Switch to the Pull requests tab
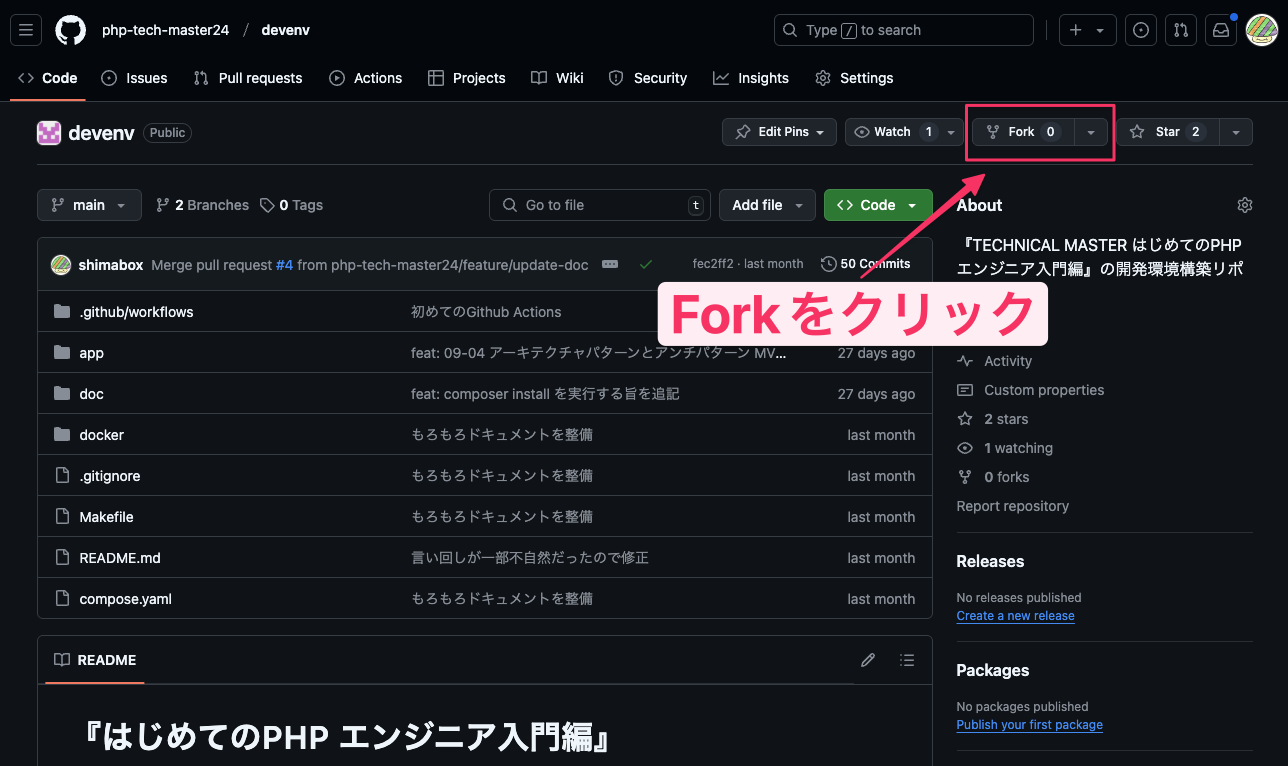This screenshot has height=766, width=1288. point(248,78)
